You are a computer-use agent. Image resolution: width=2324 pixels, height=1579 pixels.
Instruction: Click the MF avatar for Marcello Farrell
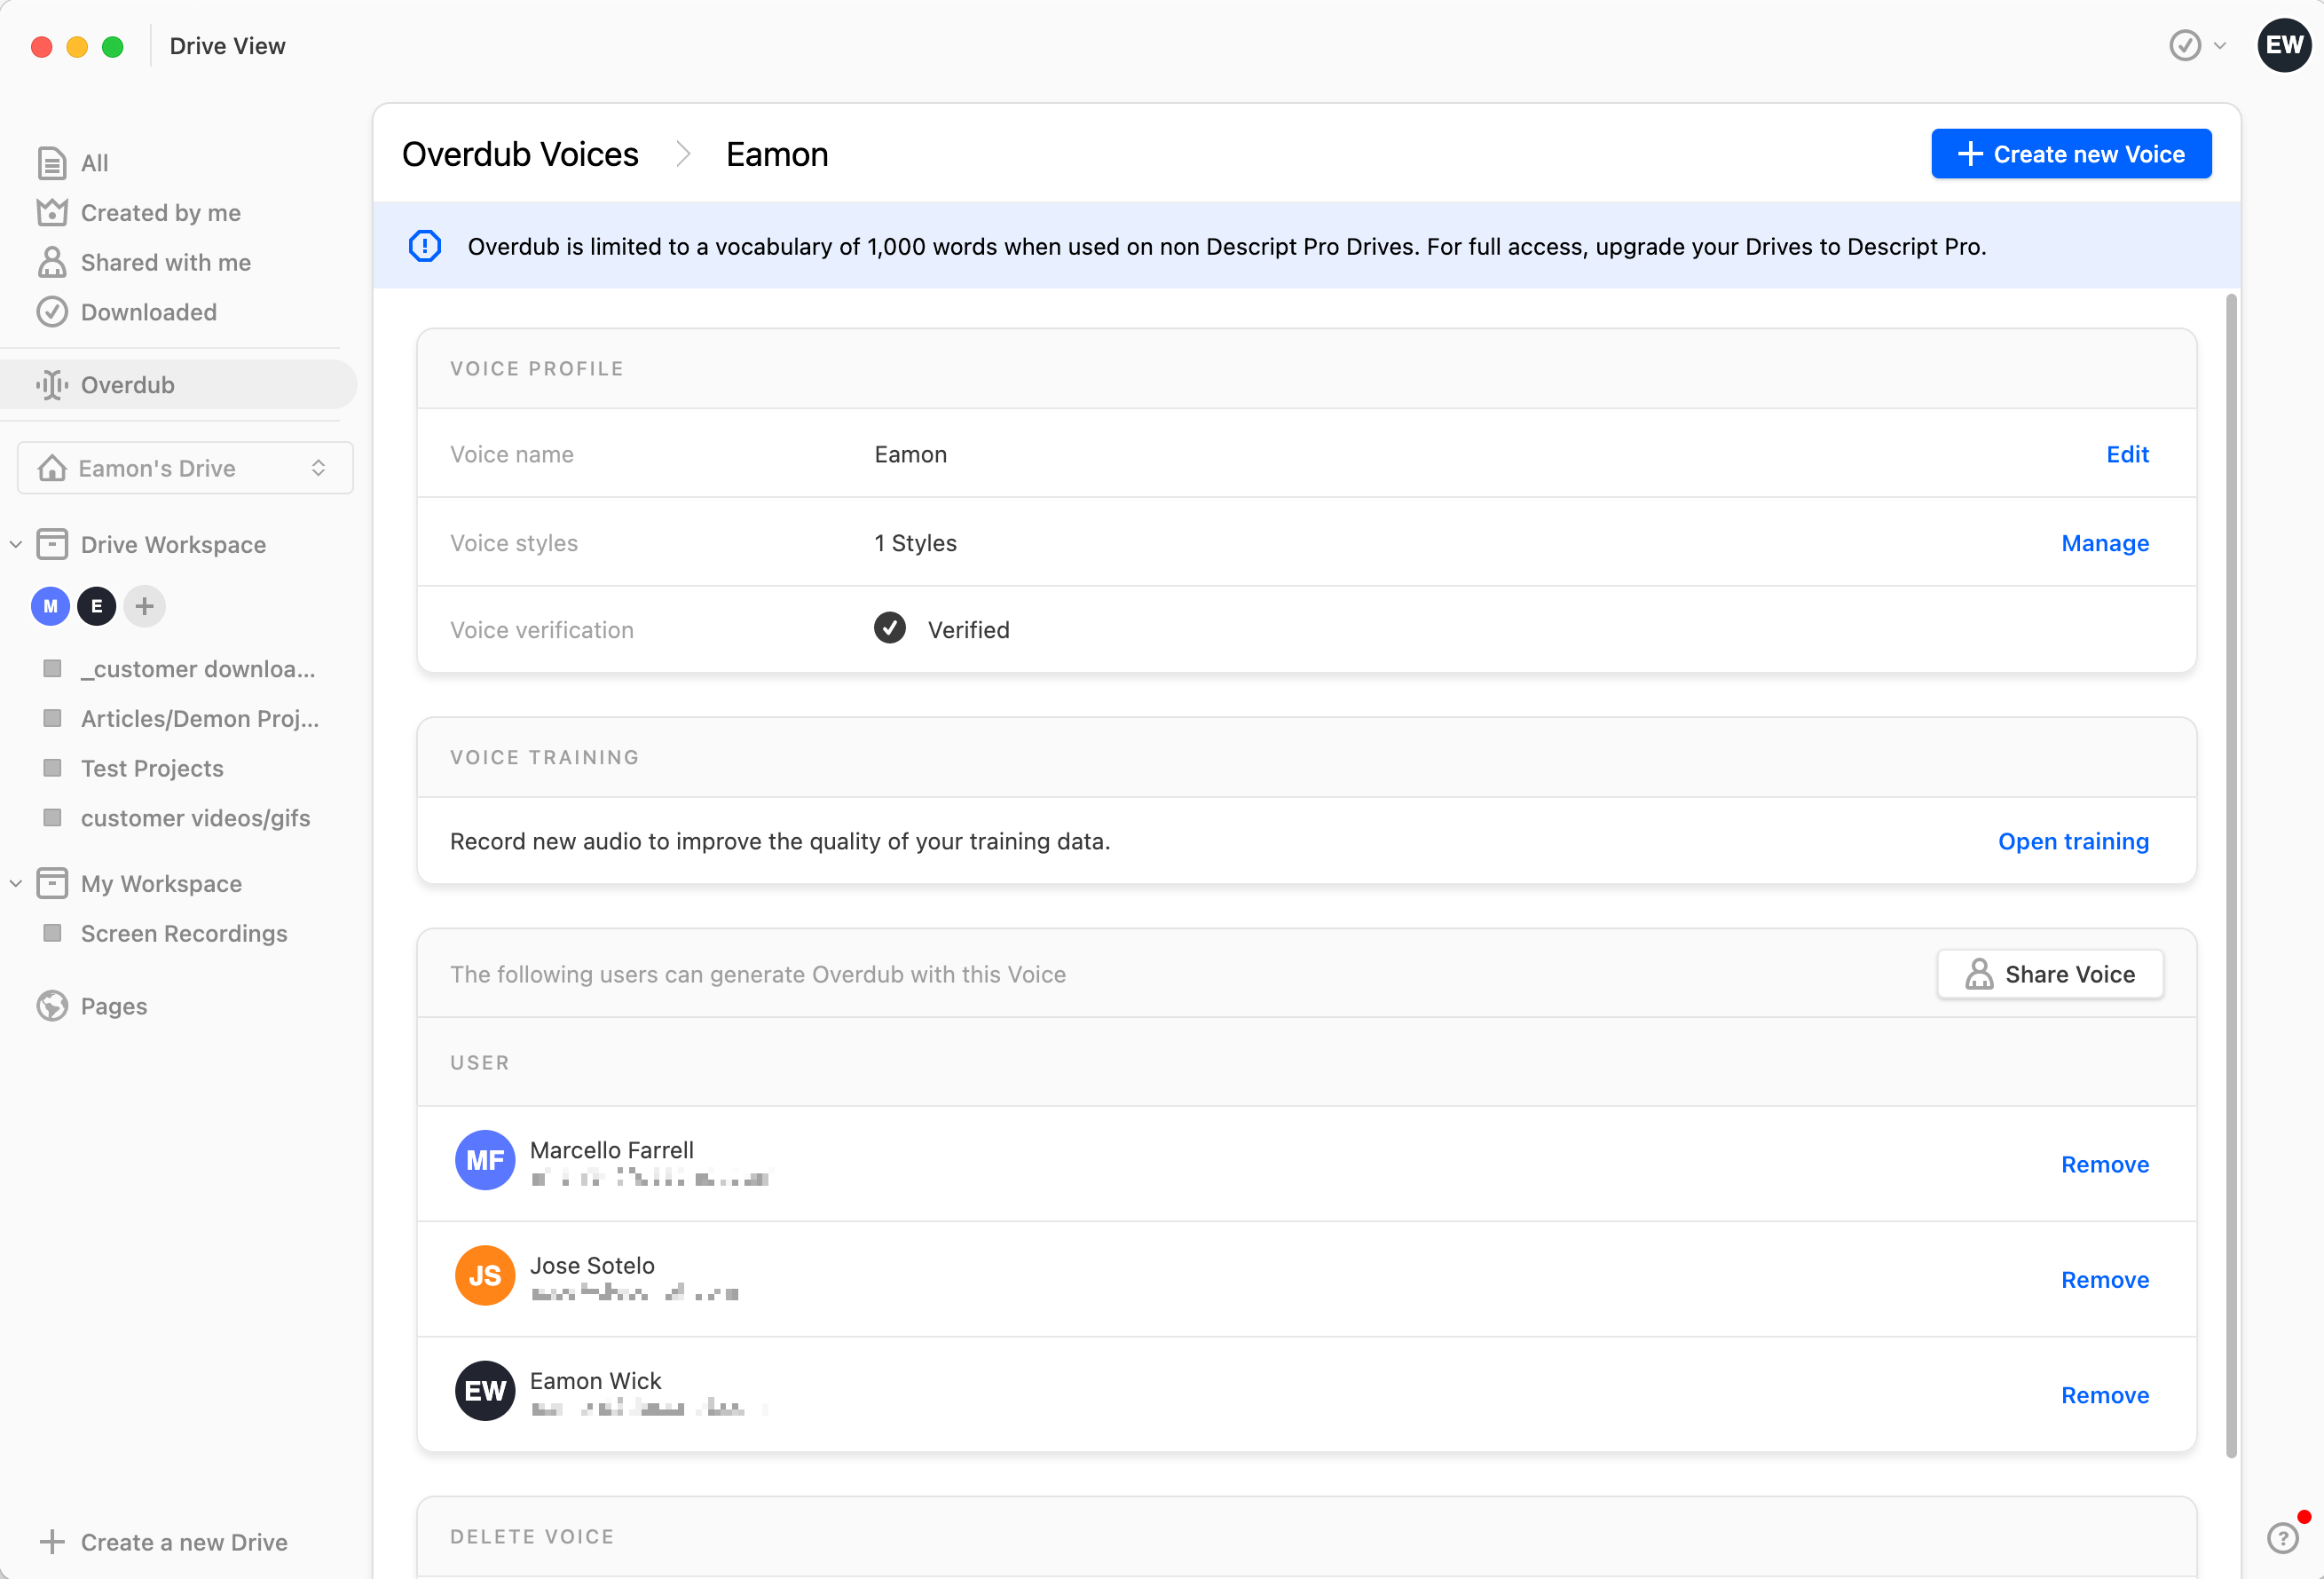point(485,1160)
